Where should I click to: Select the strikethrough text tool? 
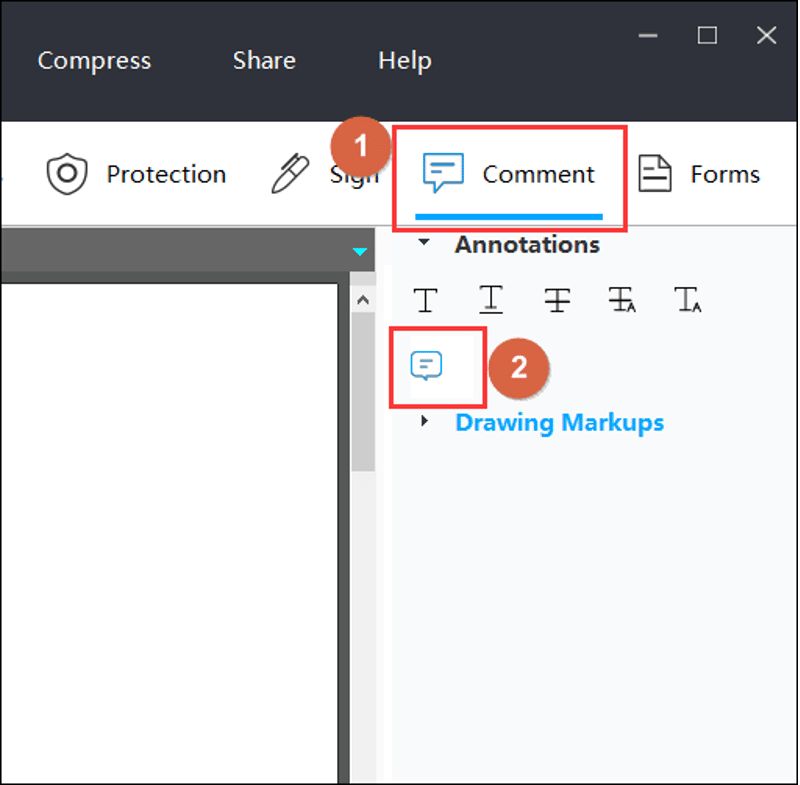(557, 299)
